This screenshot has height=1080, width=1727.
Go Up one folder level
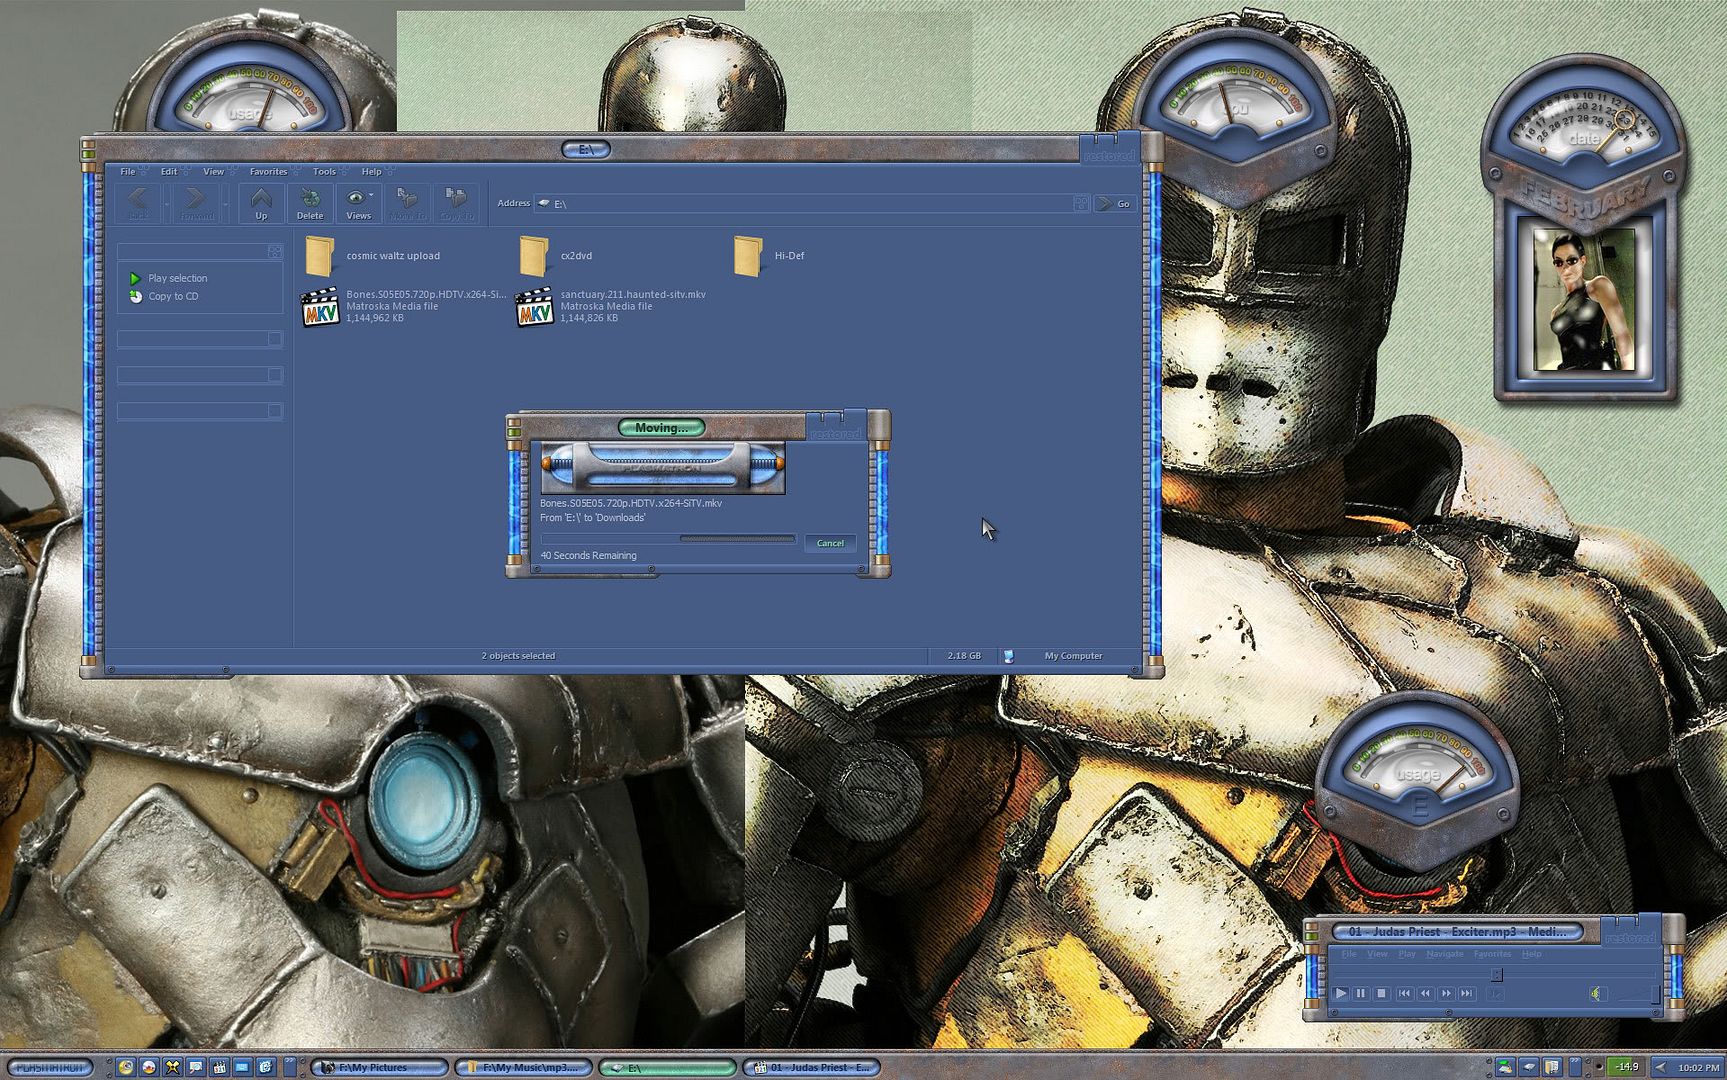click(x=261, y=203)
